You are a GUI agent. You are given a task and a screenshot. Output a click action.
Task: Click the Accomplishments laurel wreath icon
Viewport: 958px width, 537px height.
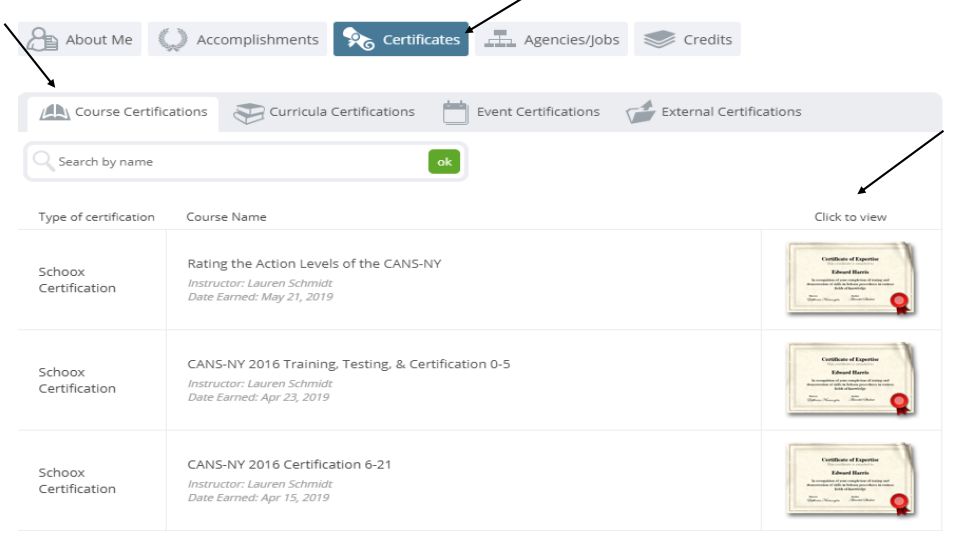173,40
